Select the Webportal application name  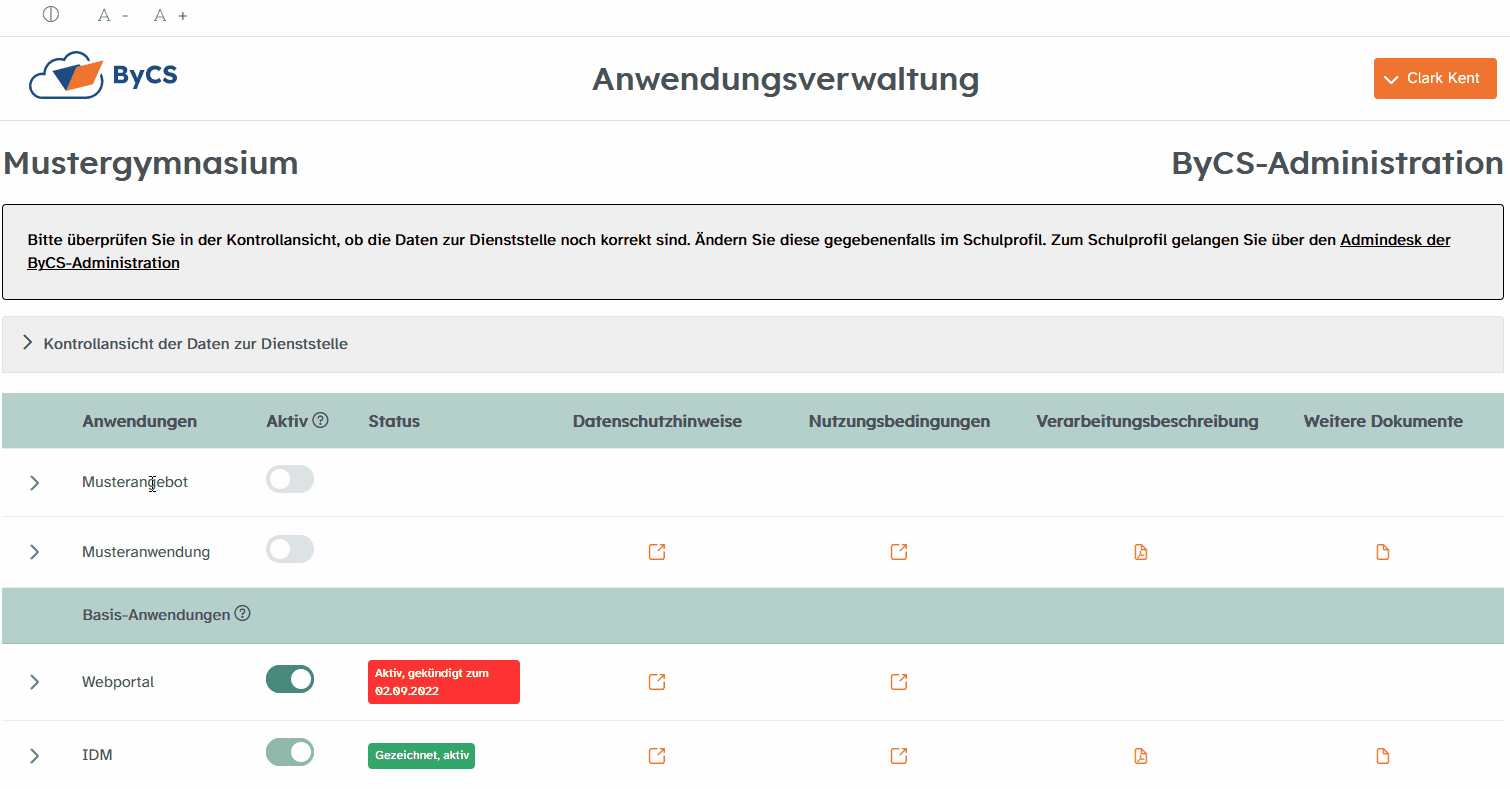[x=118, y=682]
